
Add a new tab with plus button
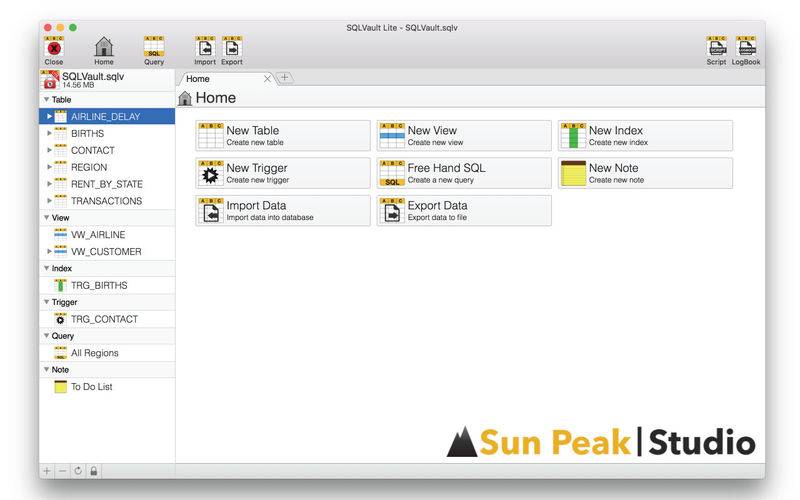284,78
